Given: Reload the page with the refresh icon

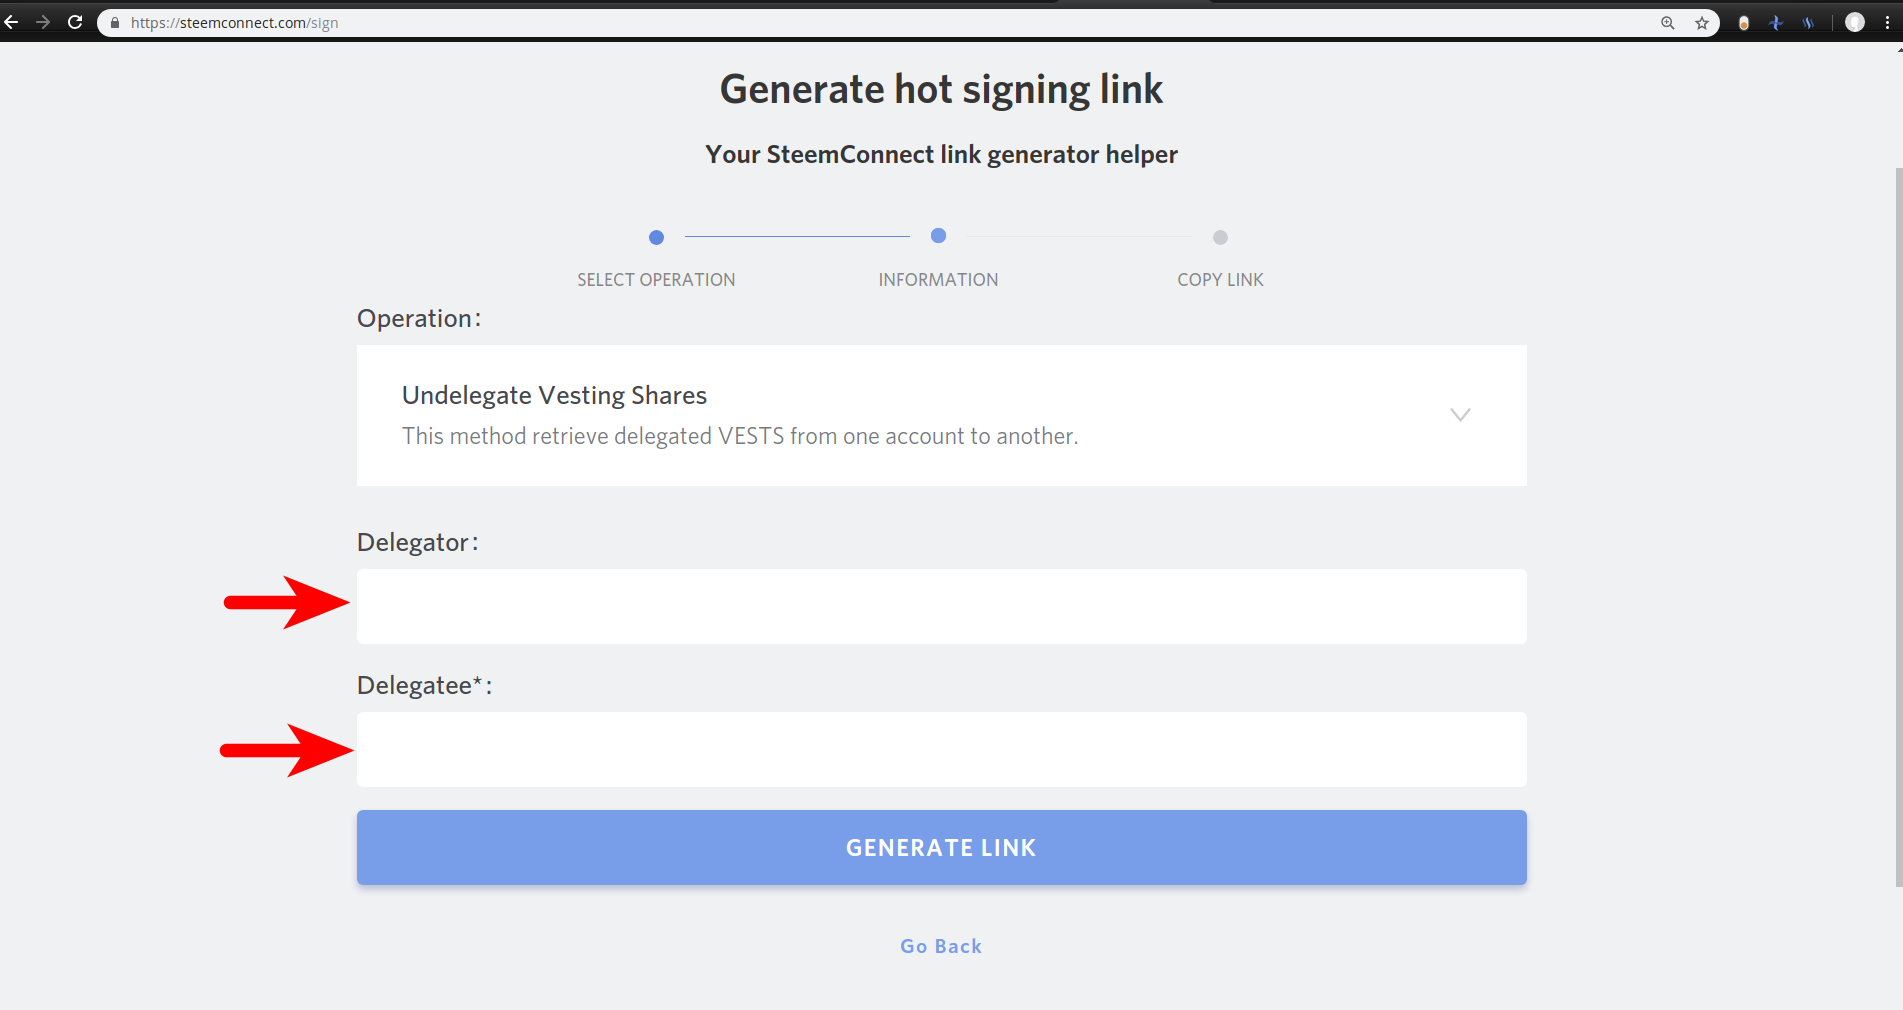Looking at the screenshot, I should click(75, 22).
